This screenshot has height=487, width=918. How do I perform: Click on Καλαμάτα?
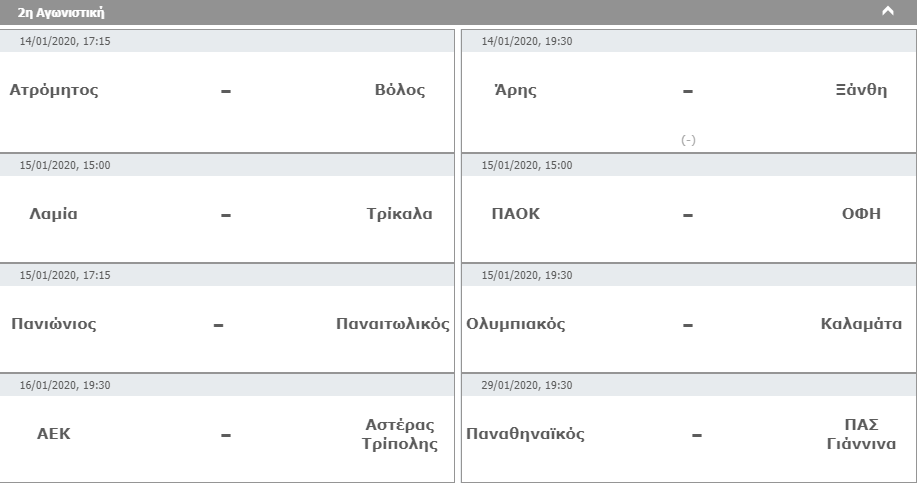pos(861,324)
